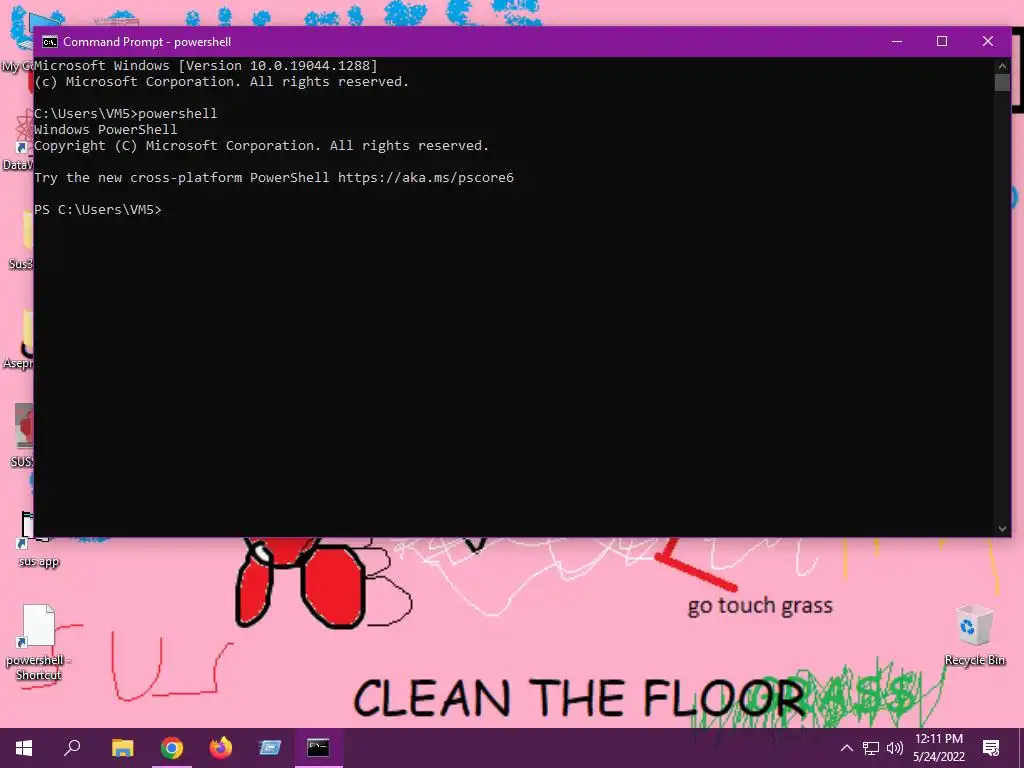This screenshot has height=768, width=1024.
Task: Select Recycle Bin desktop icon
Action: [974, 635]
